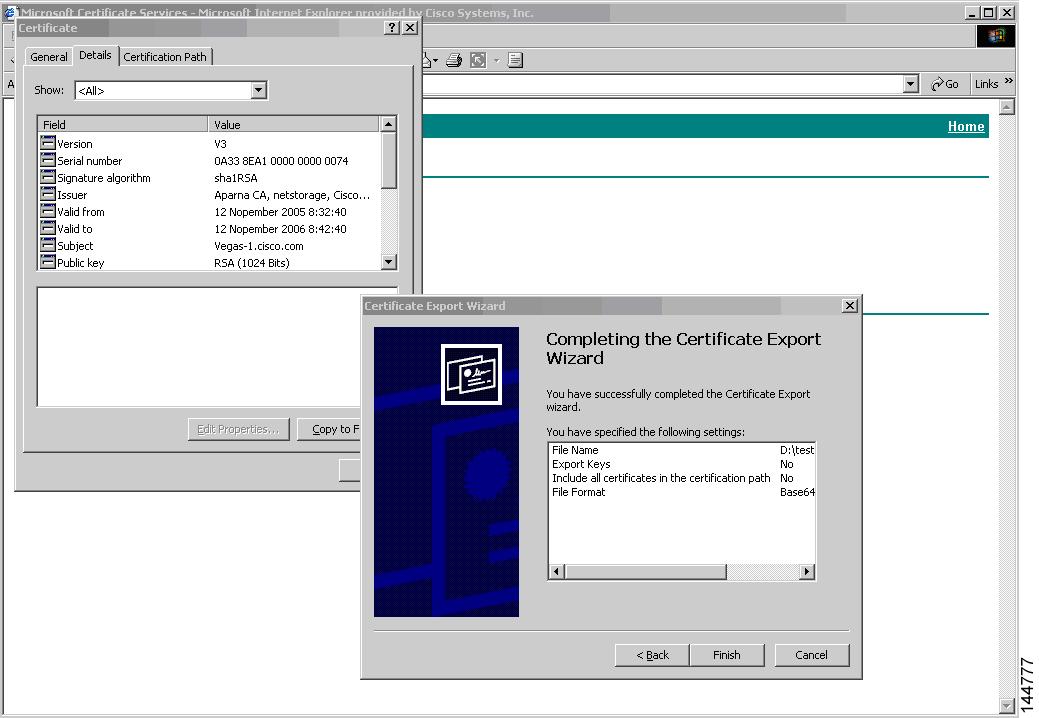This screenshot has height=718, width=1039.
Task: Sort by the Field column header
Action: tap(123, 125)
